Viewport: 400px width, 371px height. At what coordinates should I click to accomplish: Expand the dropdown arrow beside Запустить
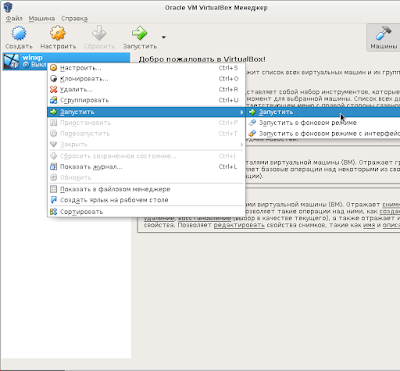[x=164, y=37]
